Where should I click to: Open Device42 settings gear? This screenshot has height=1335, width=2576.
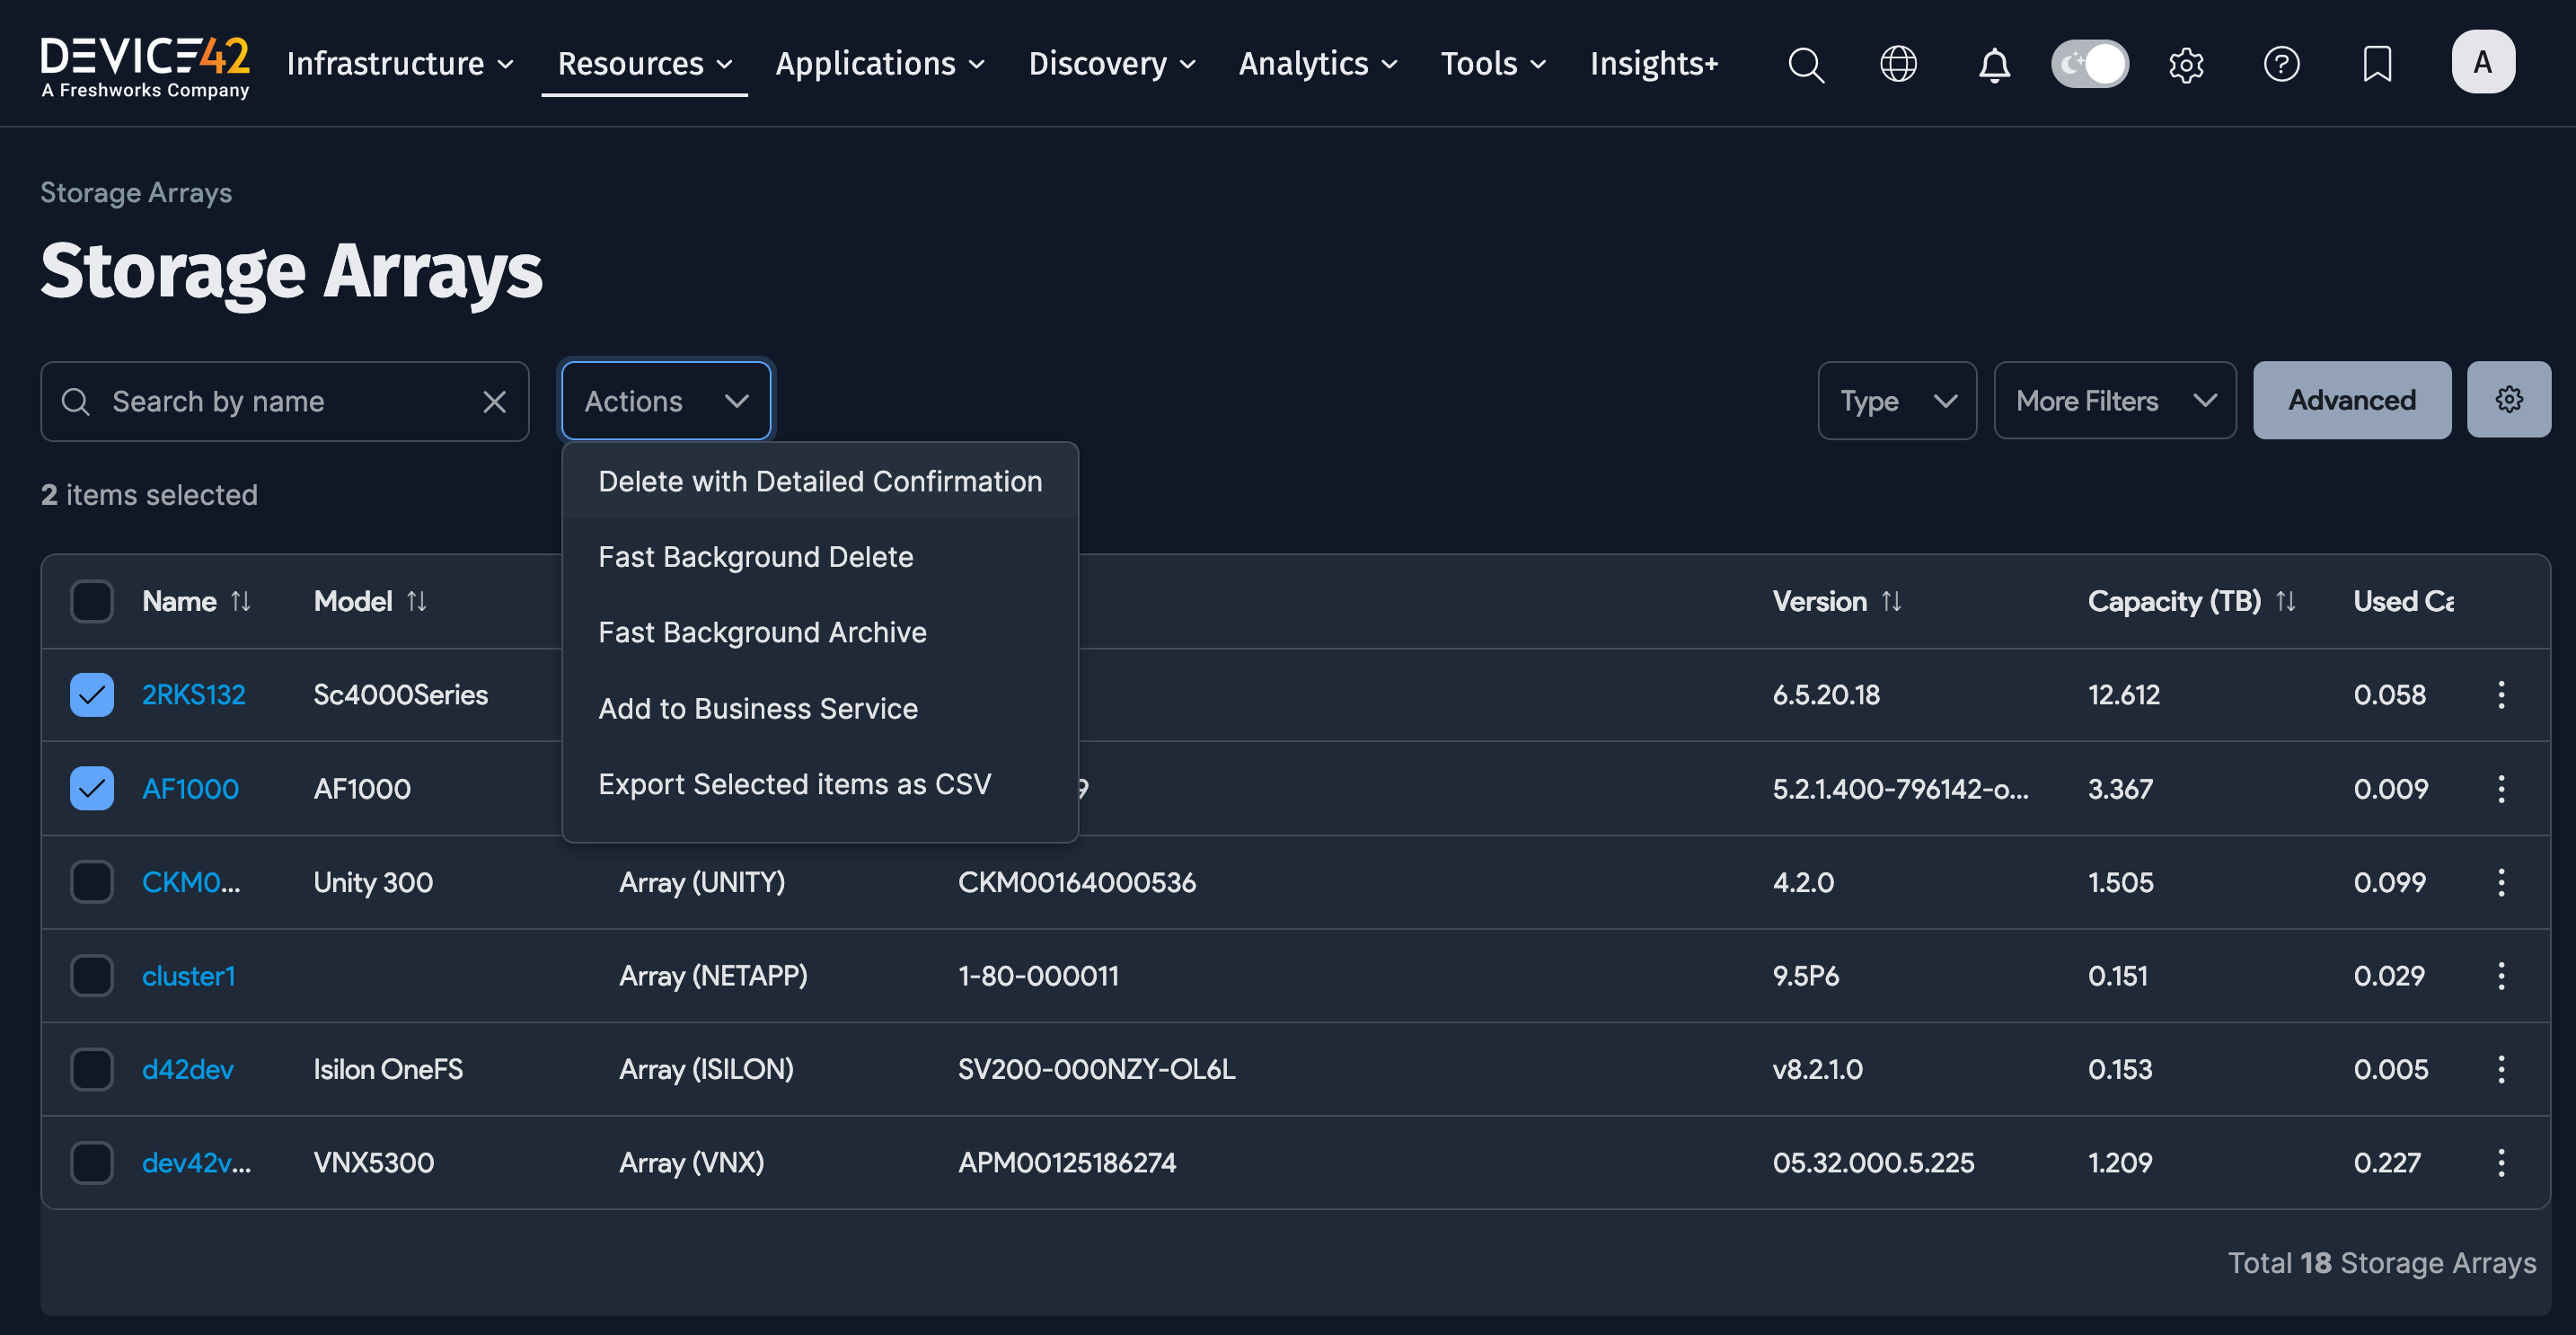(x=2186, y=64)
